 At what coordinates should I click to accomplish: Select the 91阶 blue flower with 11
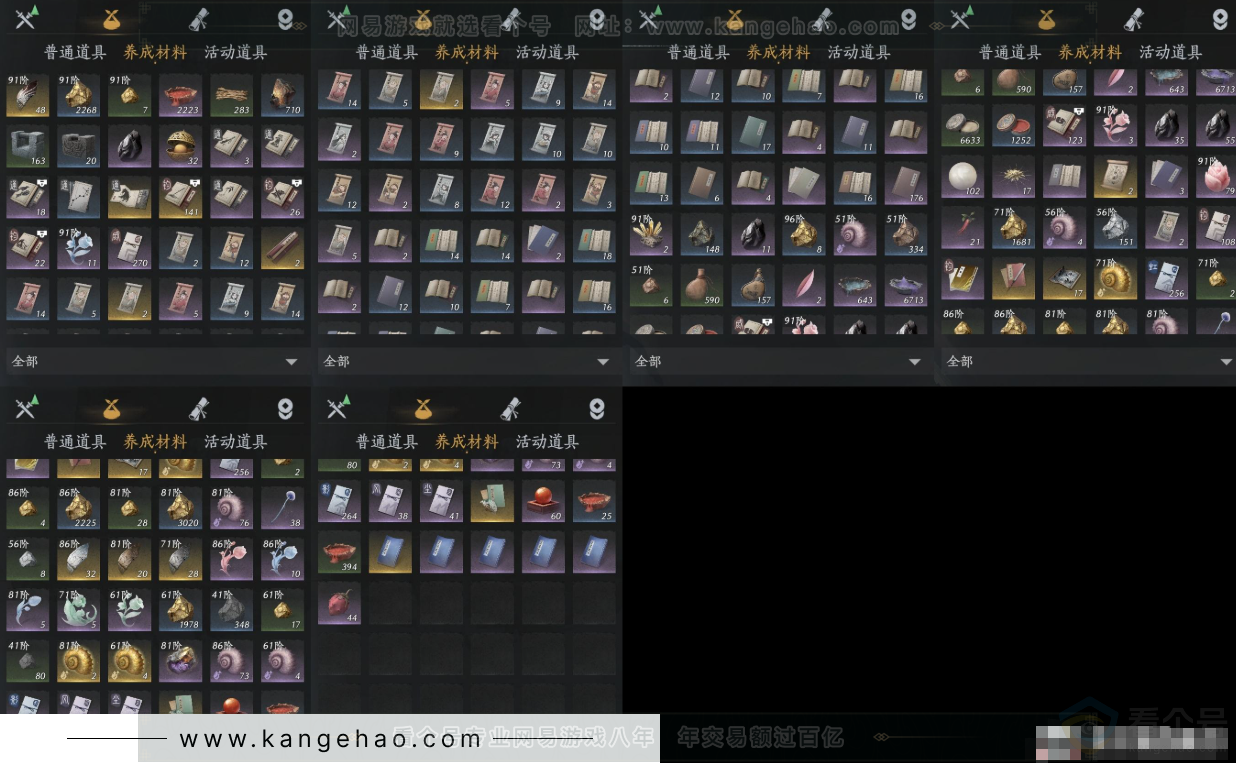coord(78,248)
